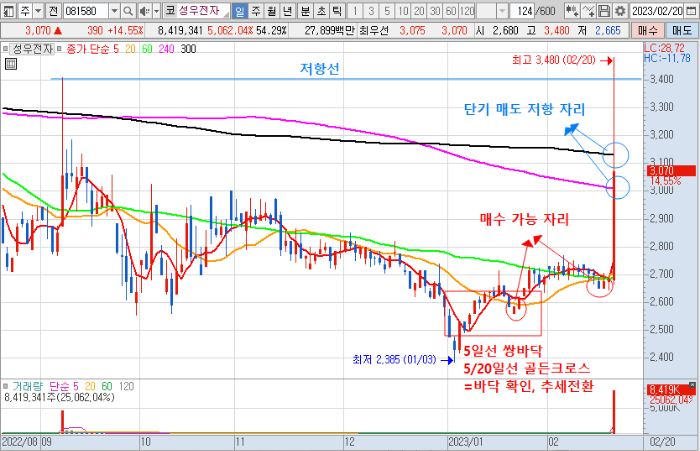The width and height of the screenshot is (700, 451).
Task: Click the add indicator line icon
Action: pyautogui.click(x=588, y=11)
